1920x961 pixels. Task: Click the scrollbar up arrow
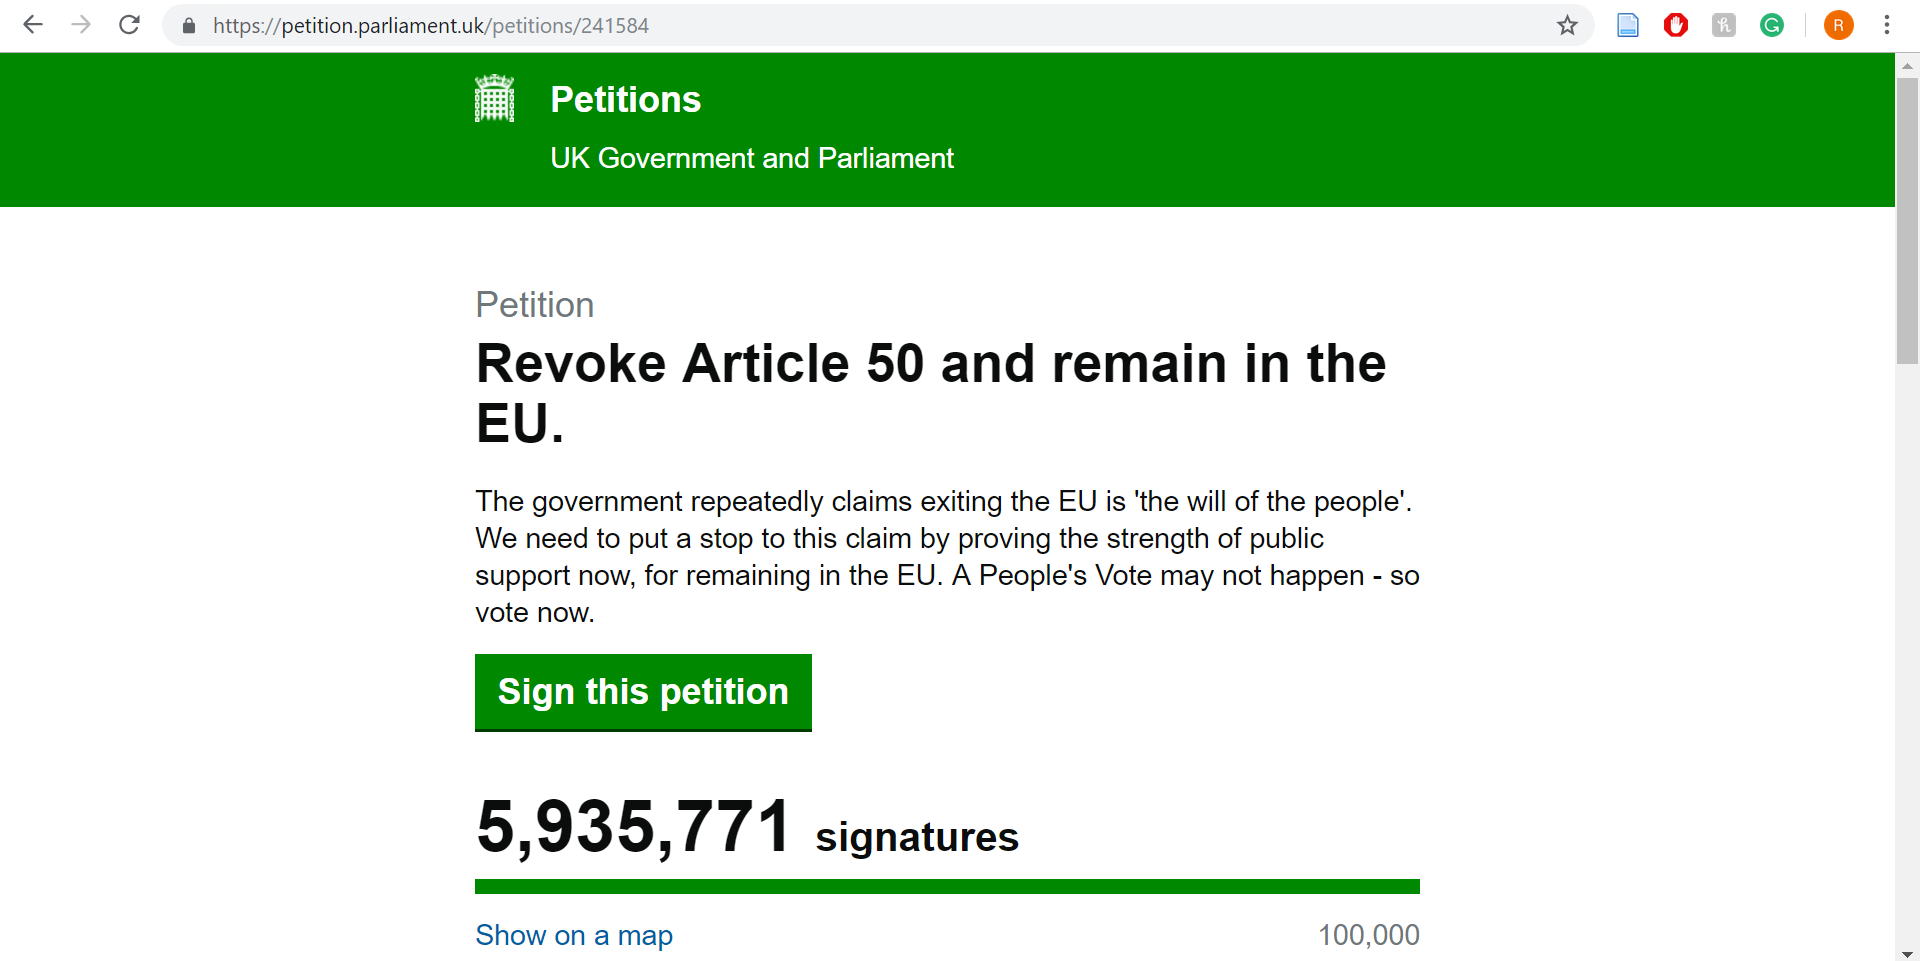point(1908,65)
